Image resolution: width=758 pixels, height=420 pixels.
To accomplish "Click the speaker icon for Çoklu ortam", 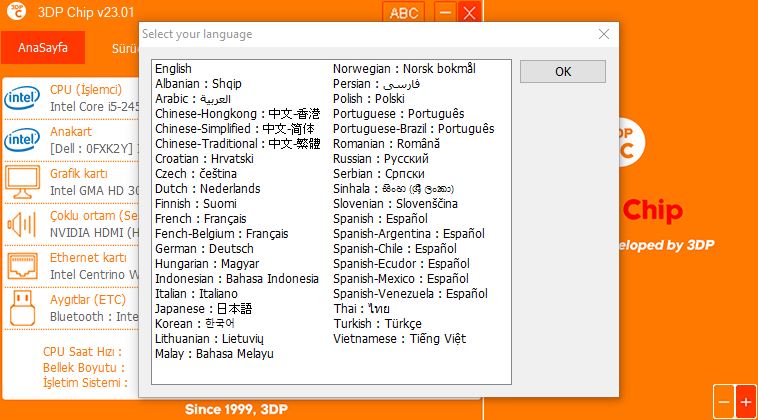I will point(22,224).
